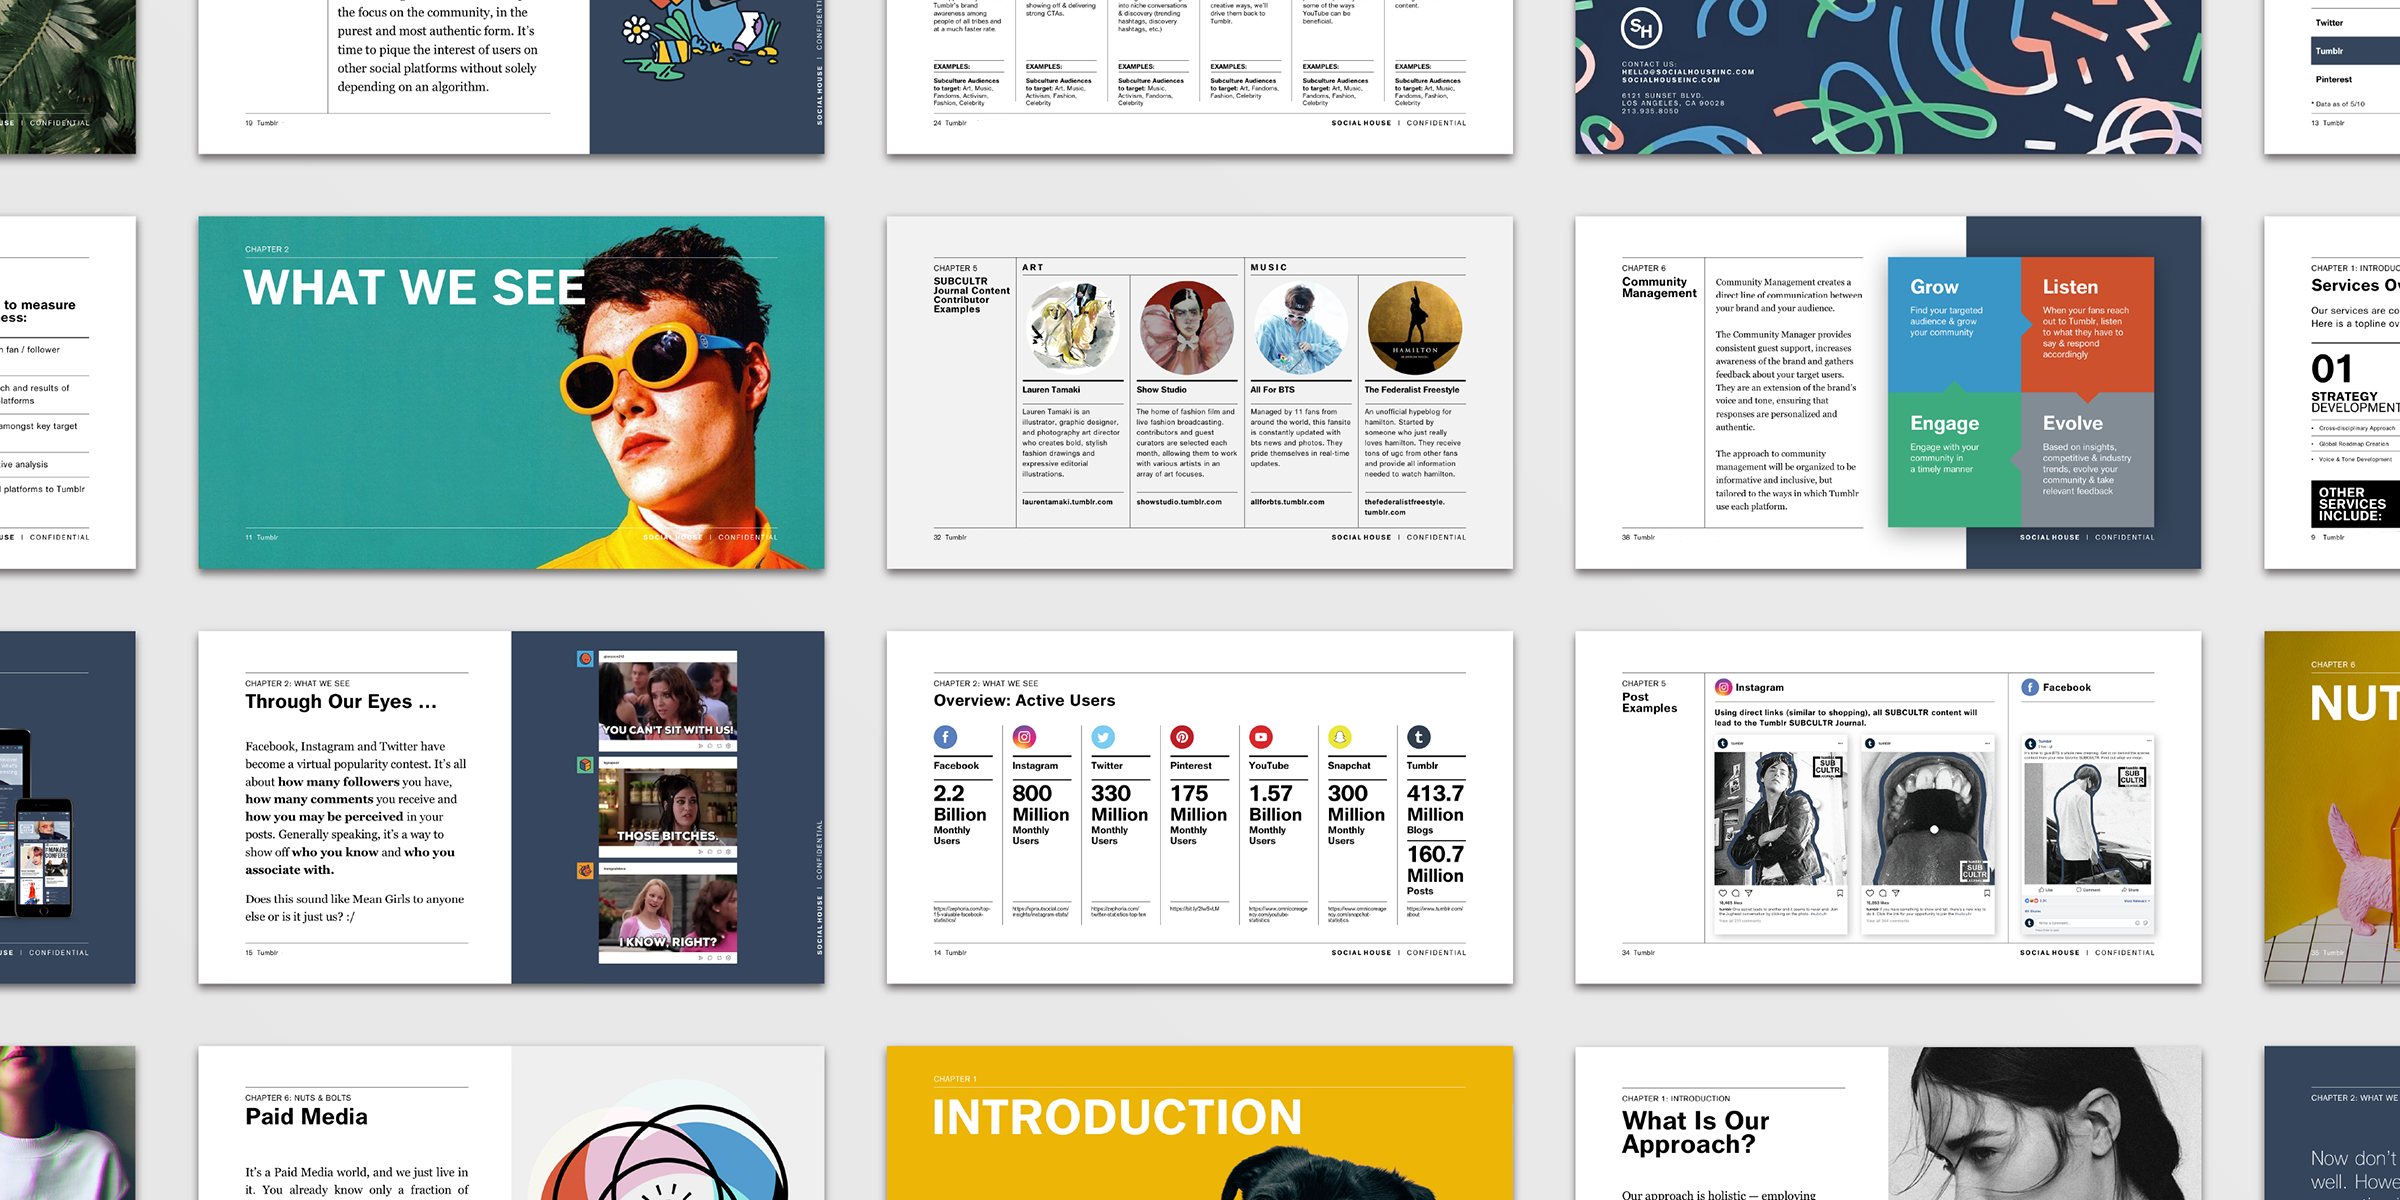This screenshot has width=2400, height=1200.
Task: Click the Instagram icon above 800 Million
Action: (1024, 737)
